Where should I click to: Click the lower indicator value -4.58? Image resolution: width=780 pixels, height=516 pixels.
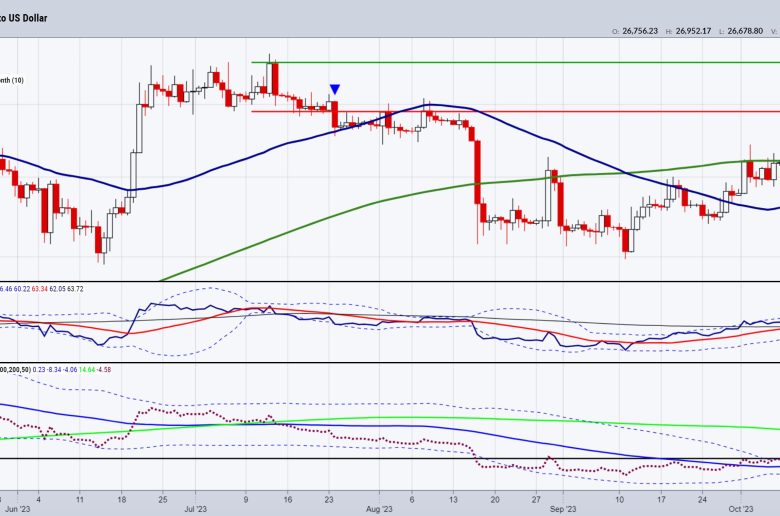(x=103, y=370)
